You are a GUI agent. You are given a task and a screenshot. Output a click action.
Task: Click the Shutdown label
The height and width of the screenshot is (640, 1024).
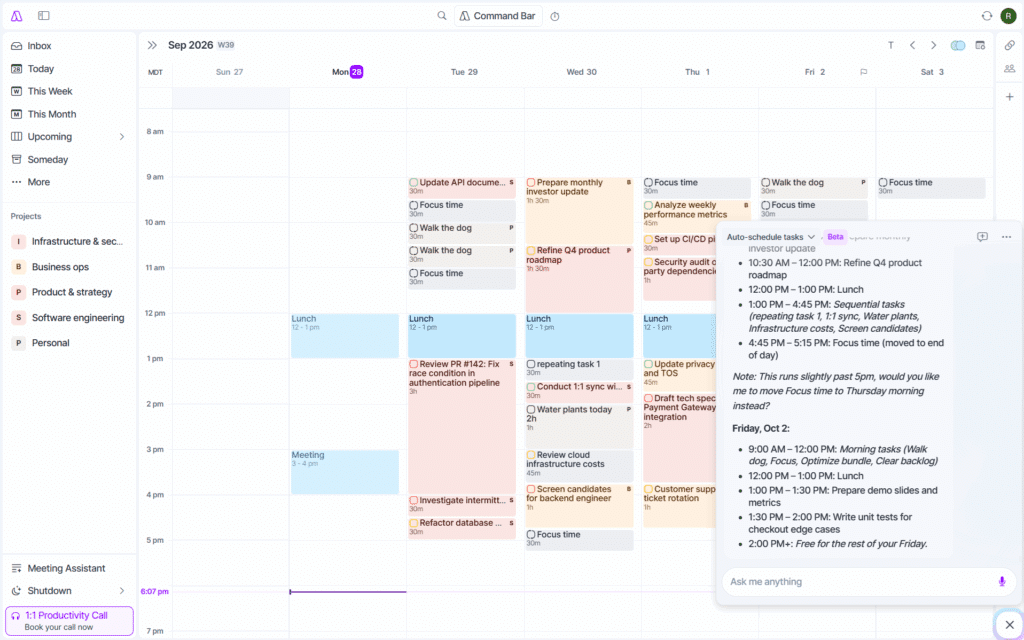[x=50, y=591]
